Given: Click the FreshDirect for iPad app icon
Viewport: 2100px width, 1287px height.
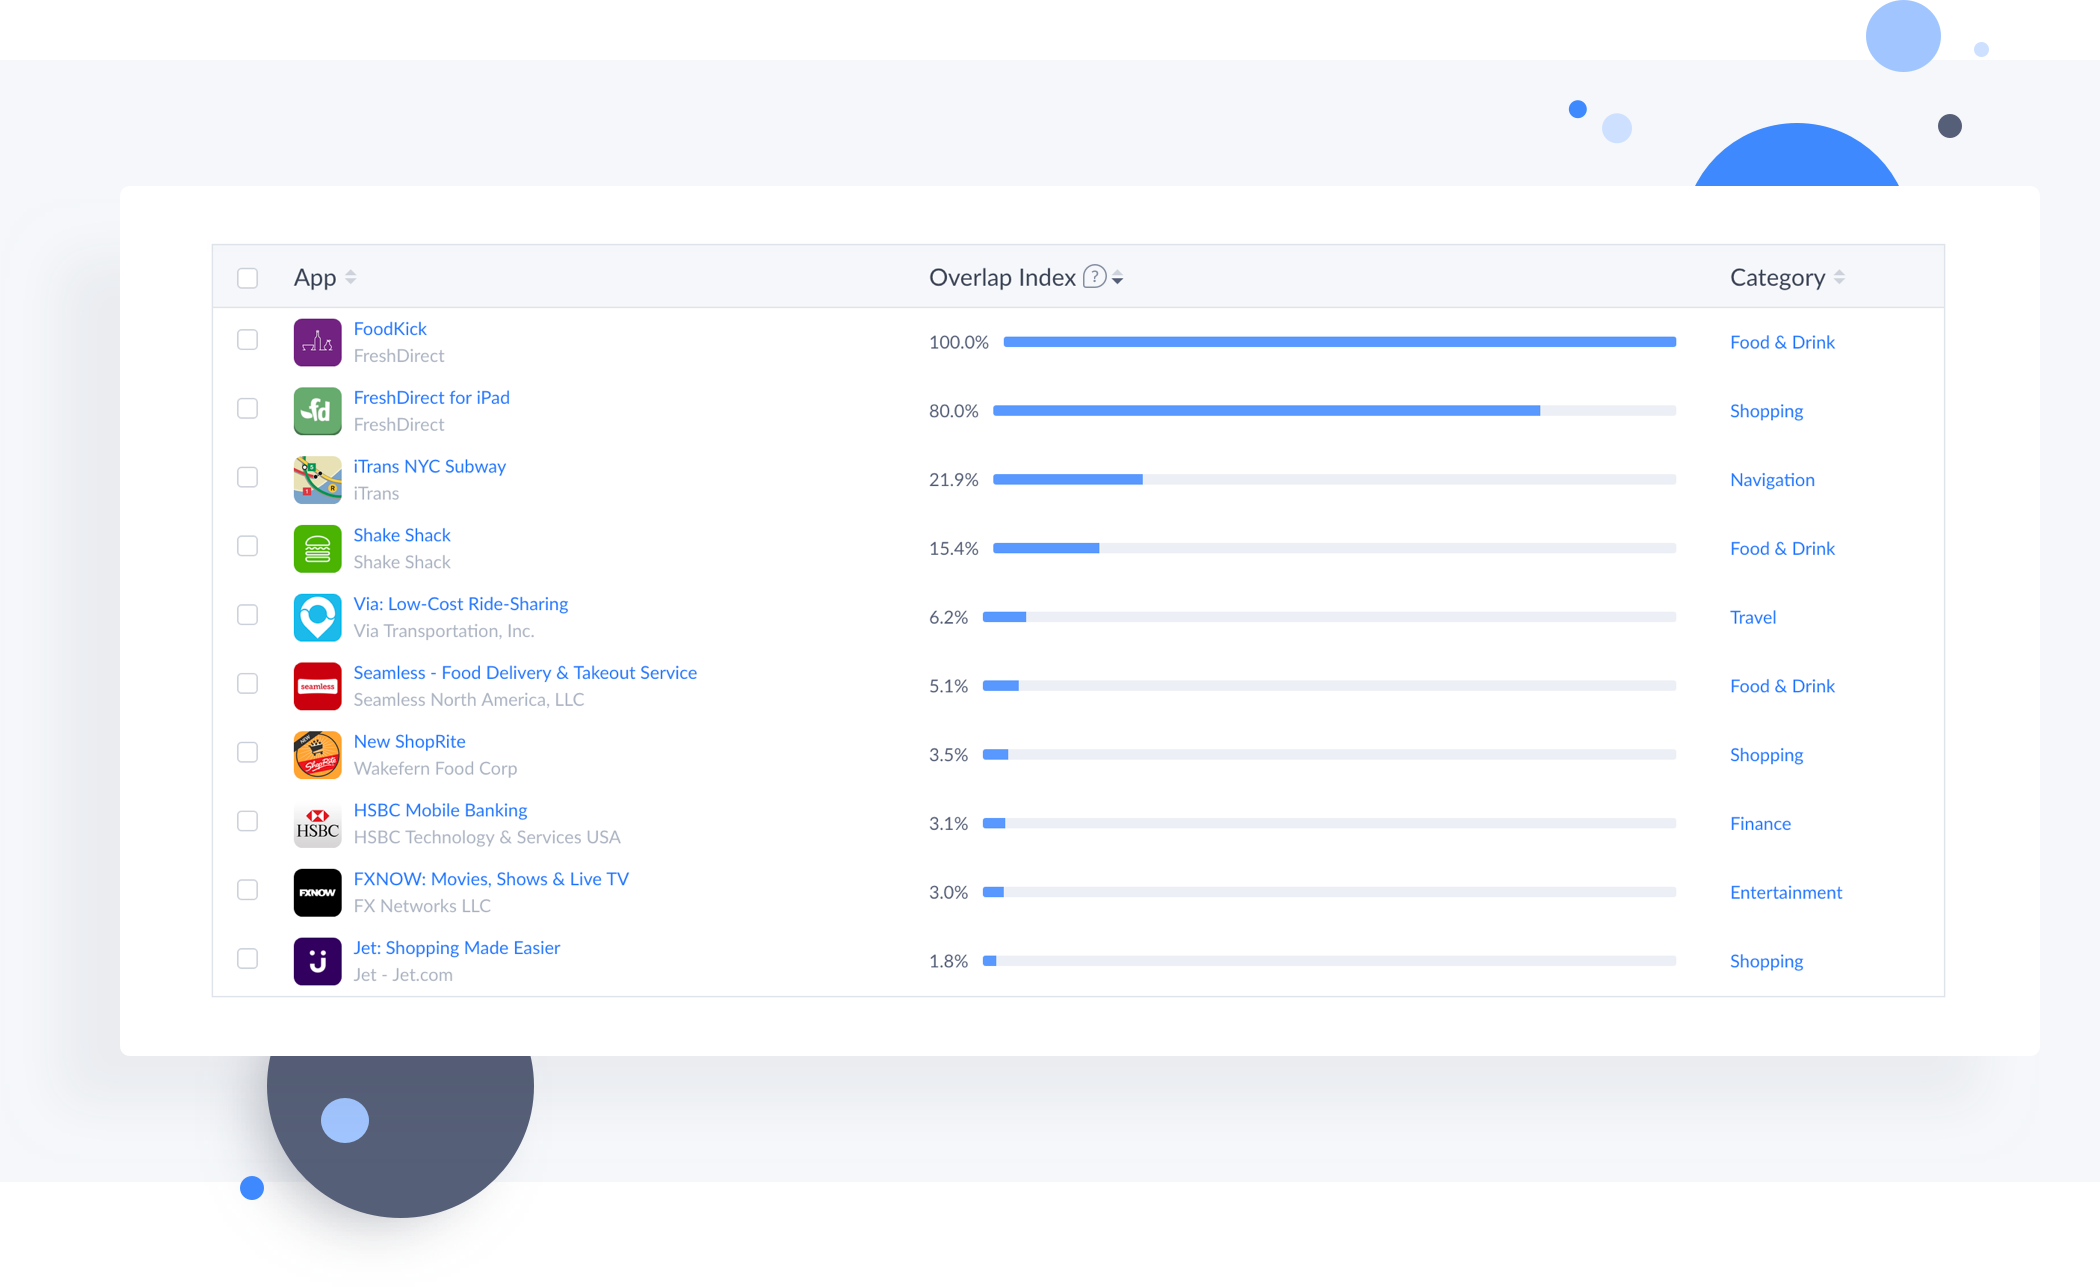Looking at the screenshot, I should (x=317, y=411).
